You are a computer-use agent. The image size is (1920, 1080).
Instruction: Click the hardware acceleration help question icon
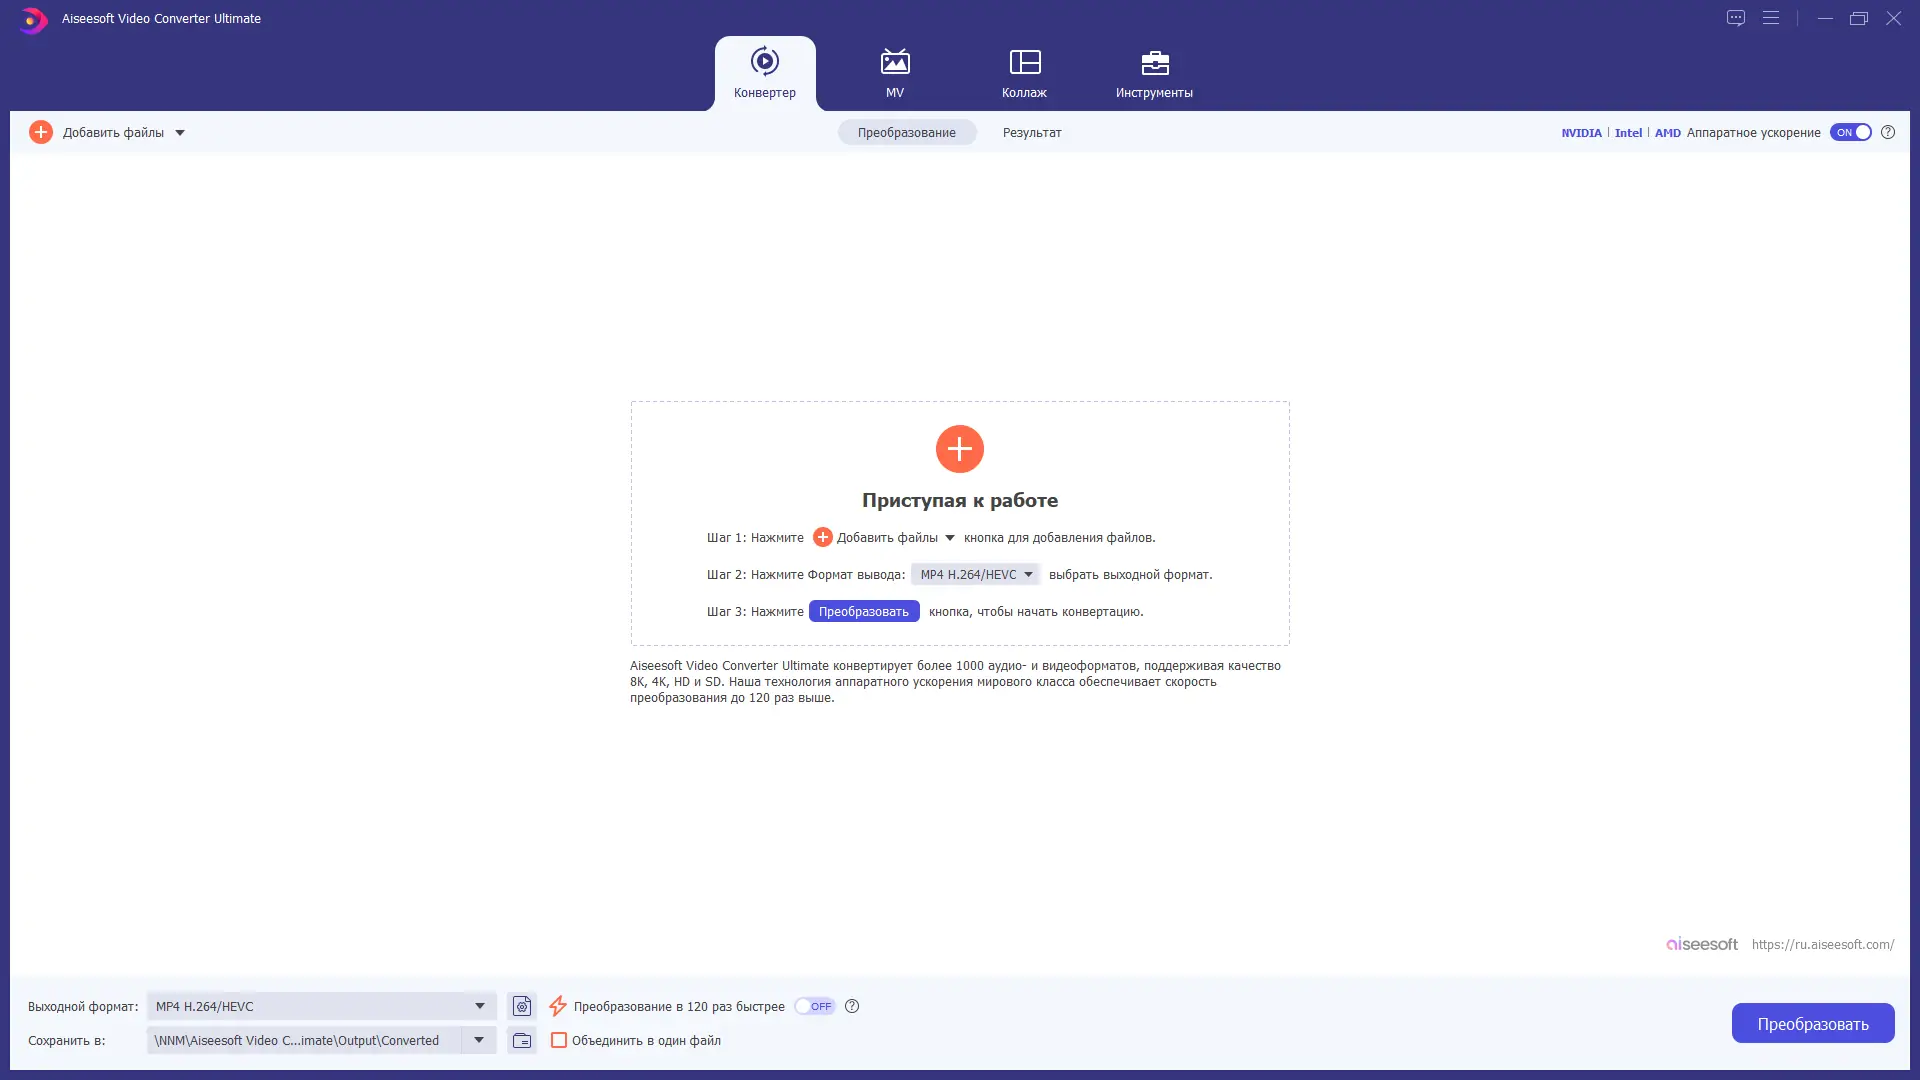(x=1888, y=132)
